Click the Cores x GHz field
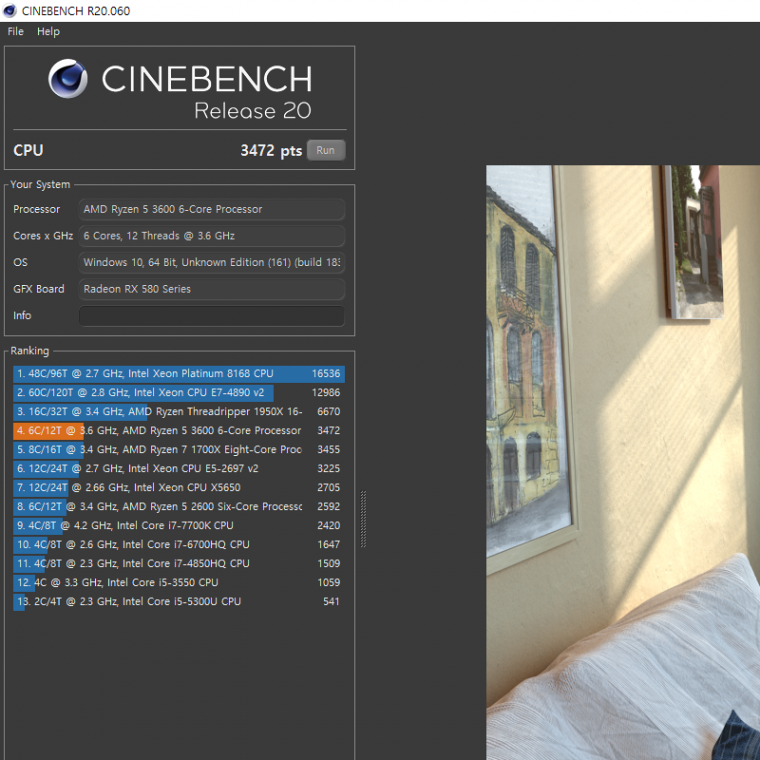The height and width of the screenshot is (760, 760). tap(212, 236)
